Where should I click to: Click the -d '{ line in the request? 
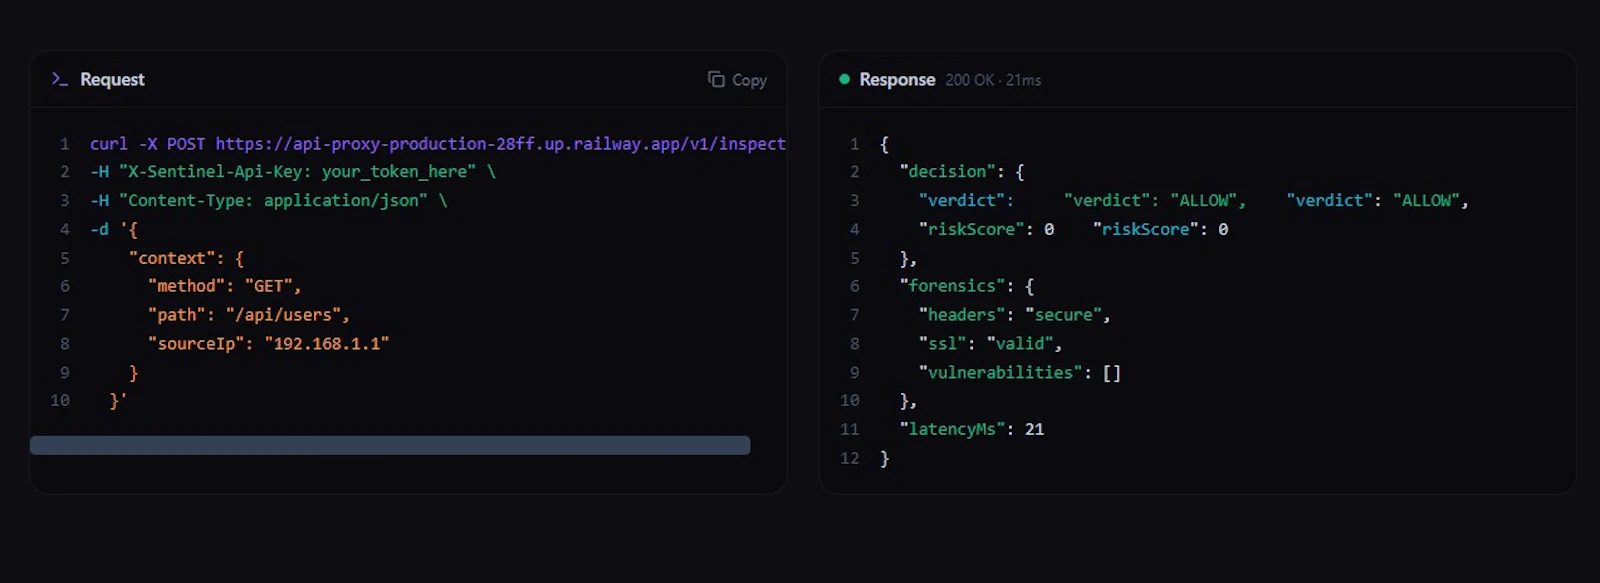click(x=114, y=229)
